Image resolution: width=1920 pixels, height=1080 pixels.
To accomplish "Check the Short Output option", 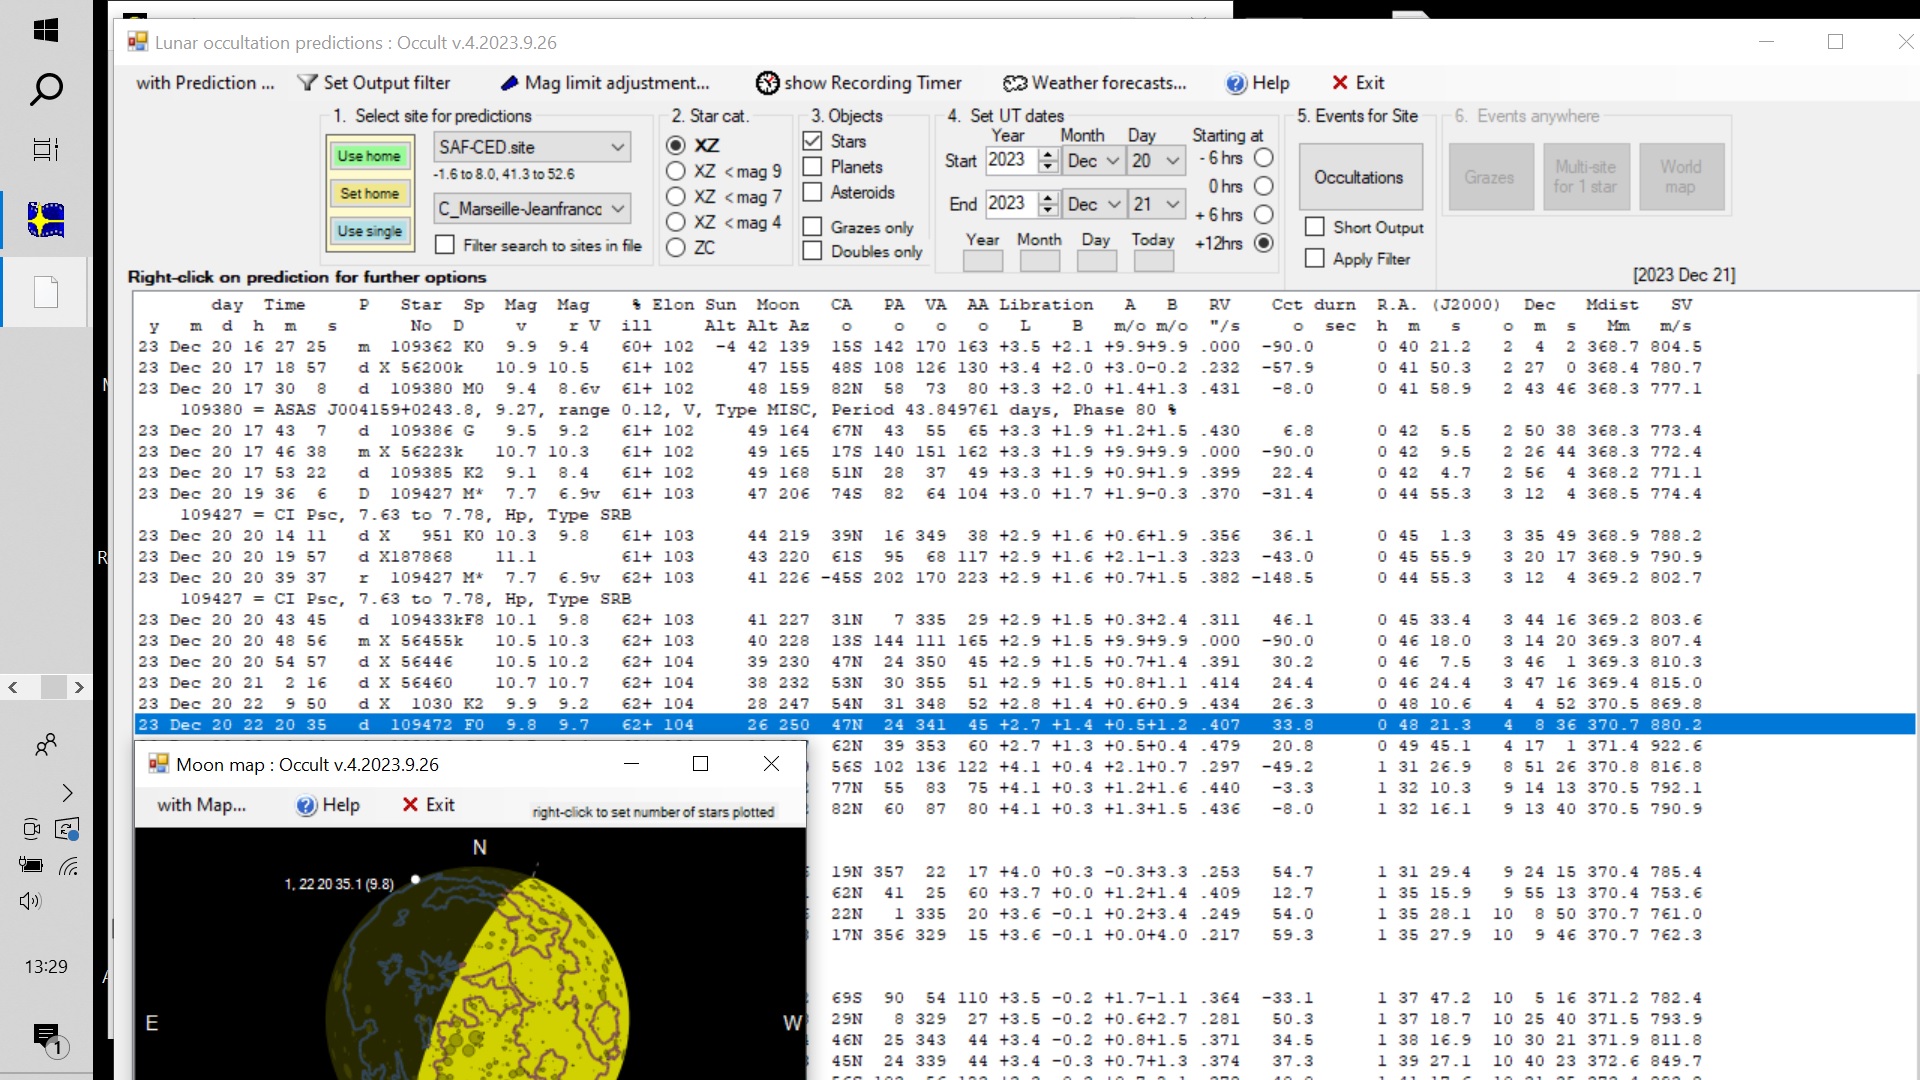I will 1315,227.
